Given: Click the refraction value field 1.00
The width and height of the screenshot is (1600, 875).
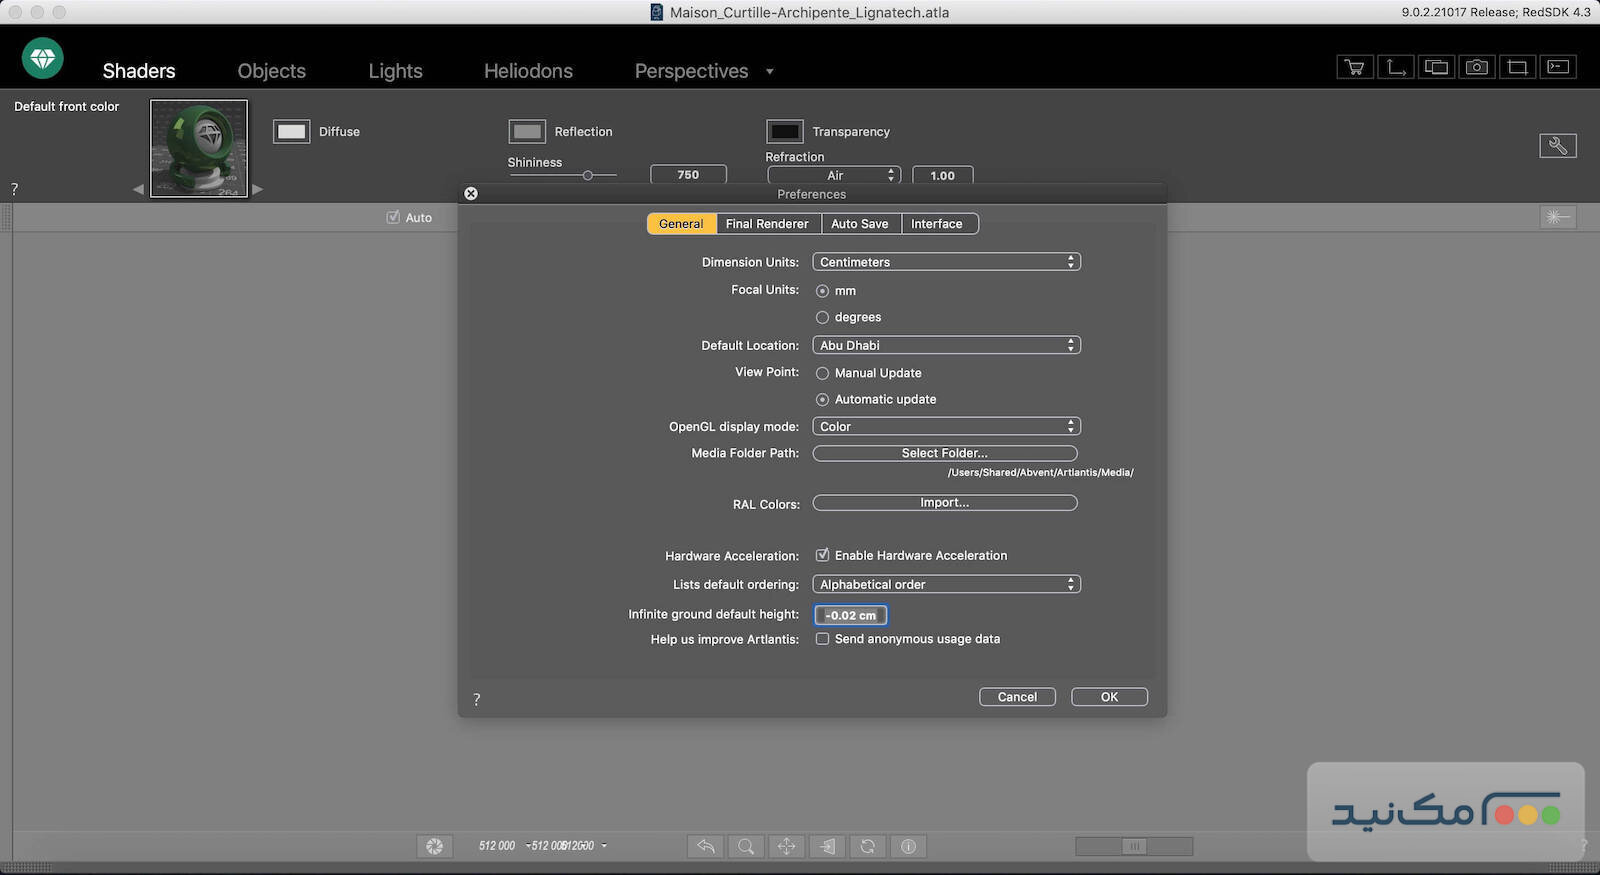Looking at the screenshot, I should point(942,175).
